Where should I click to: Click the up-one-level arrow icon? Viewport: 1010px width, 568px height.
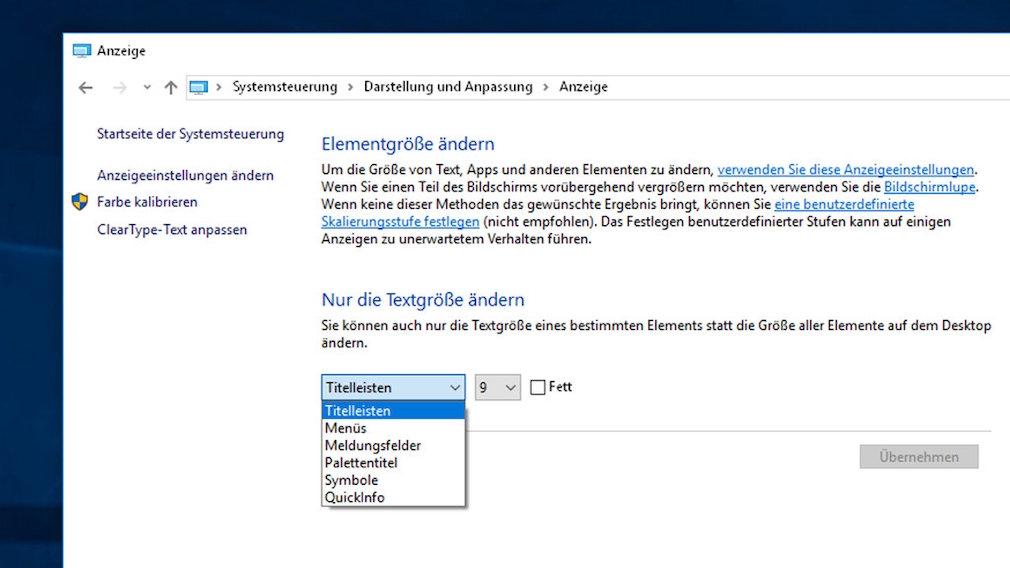171,88
